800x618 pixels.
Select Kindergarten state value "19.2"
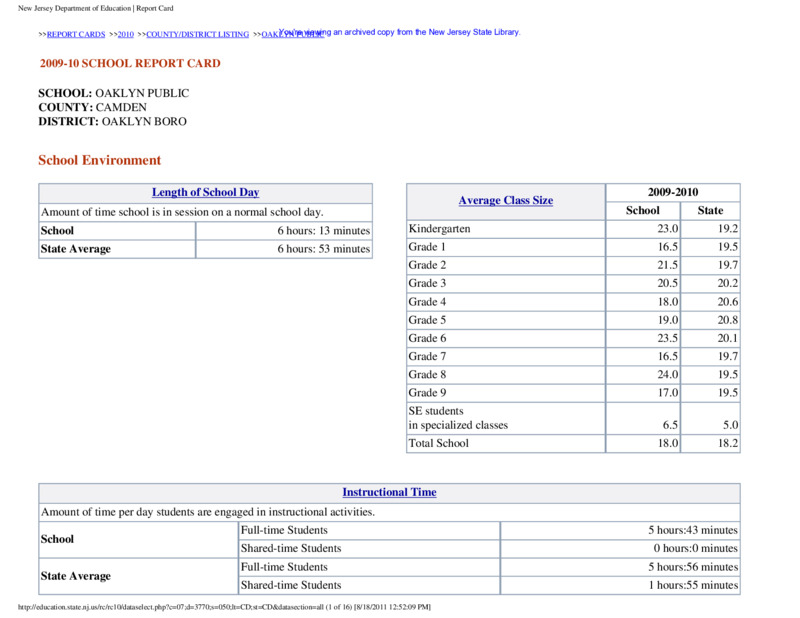(x=728, y=229)
